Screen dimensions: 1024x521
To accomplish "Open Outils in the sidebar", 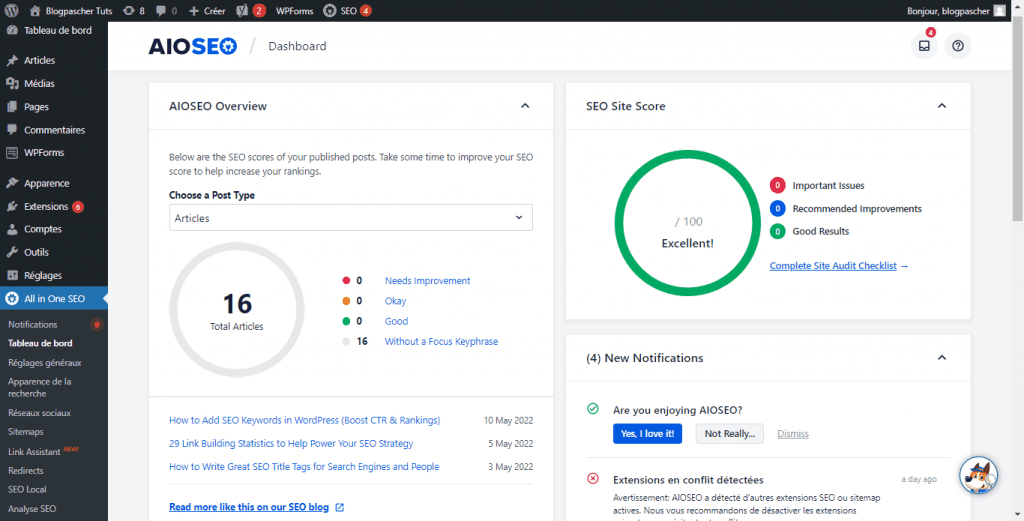I will (54, 252).
